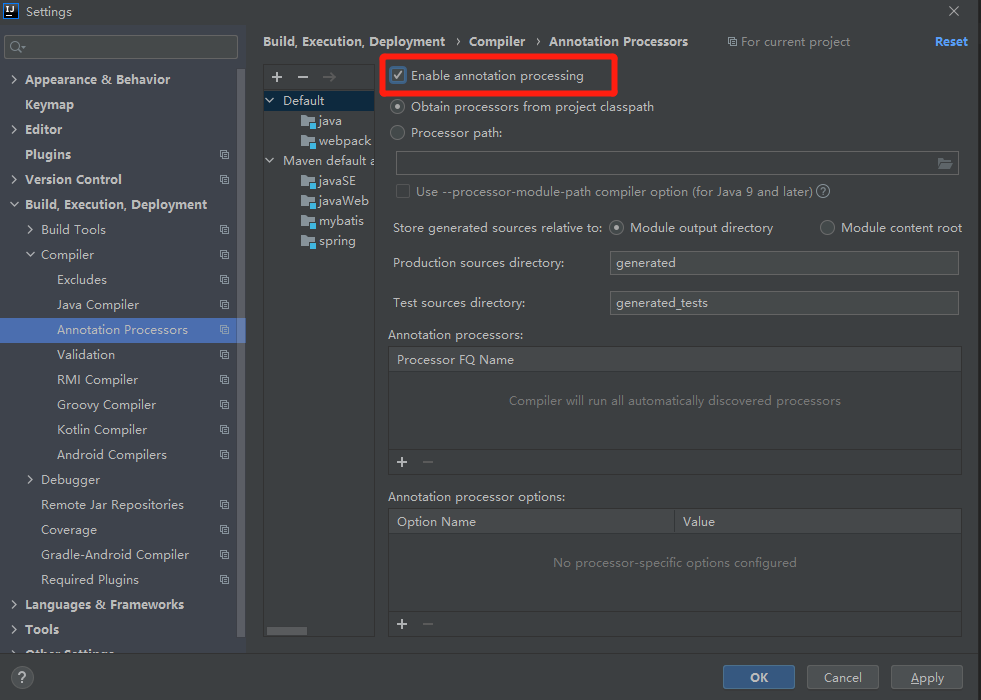The image size is (981, 700).
Task: Click the plus icon under Annotation processors table
Action: [402, 462]
